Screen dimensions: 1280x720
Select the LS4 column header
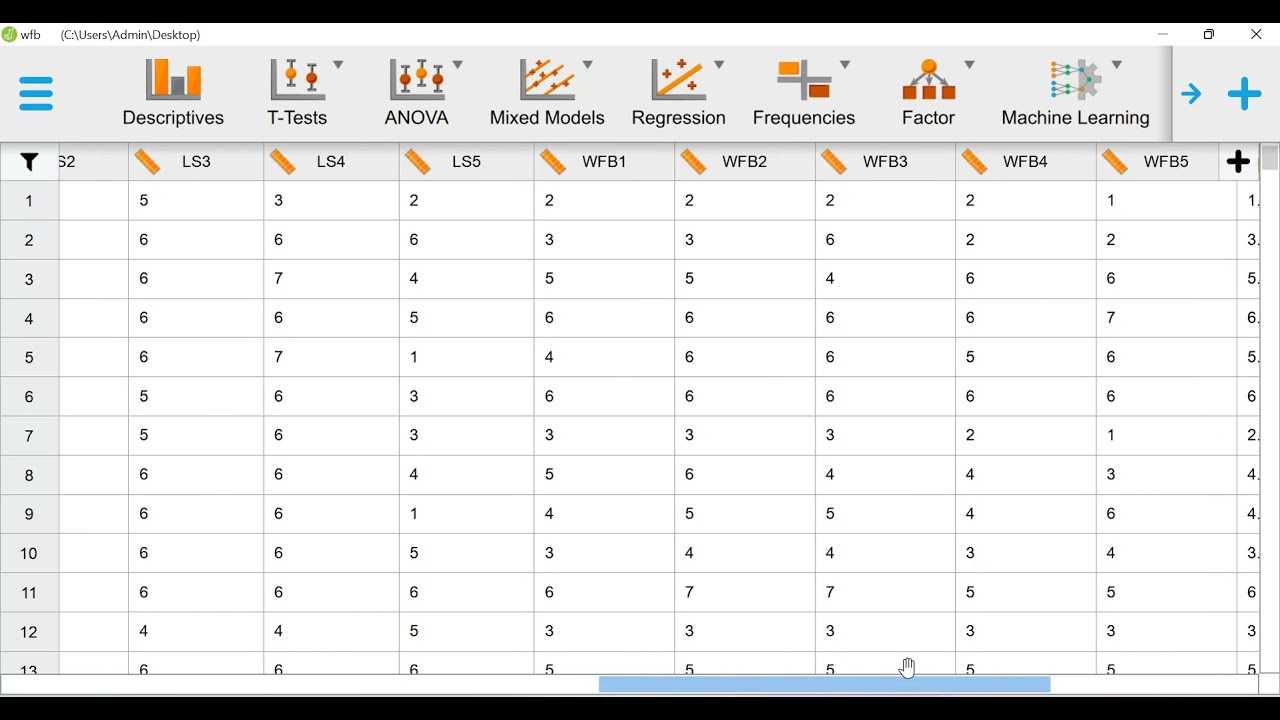pyautogui.click(x=331, y=162)
